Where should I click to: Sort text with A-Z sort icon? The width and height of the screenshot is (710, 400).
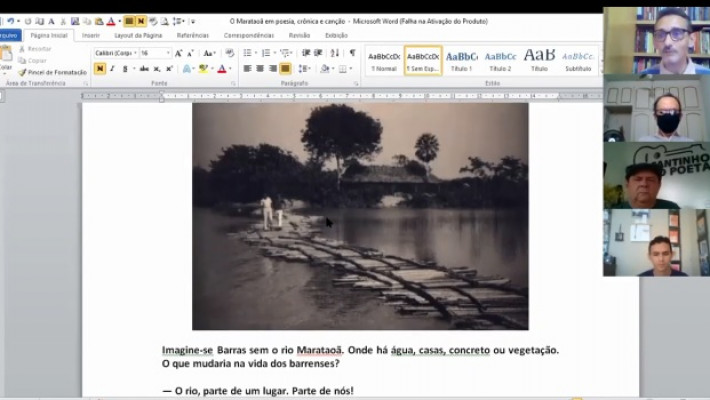[x=335, y=53]
